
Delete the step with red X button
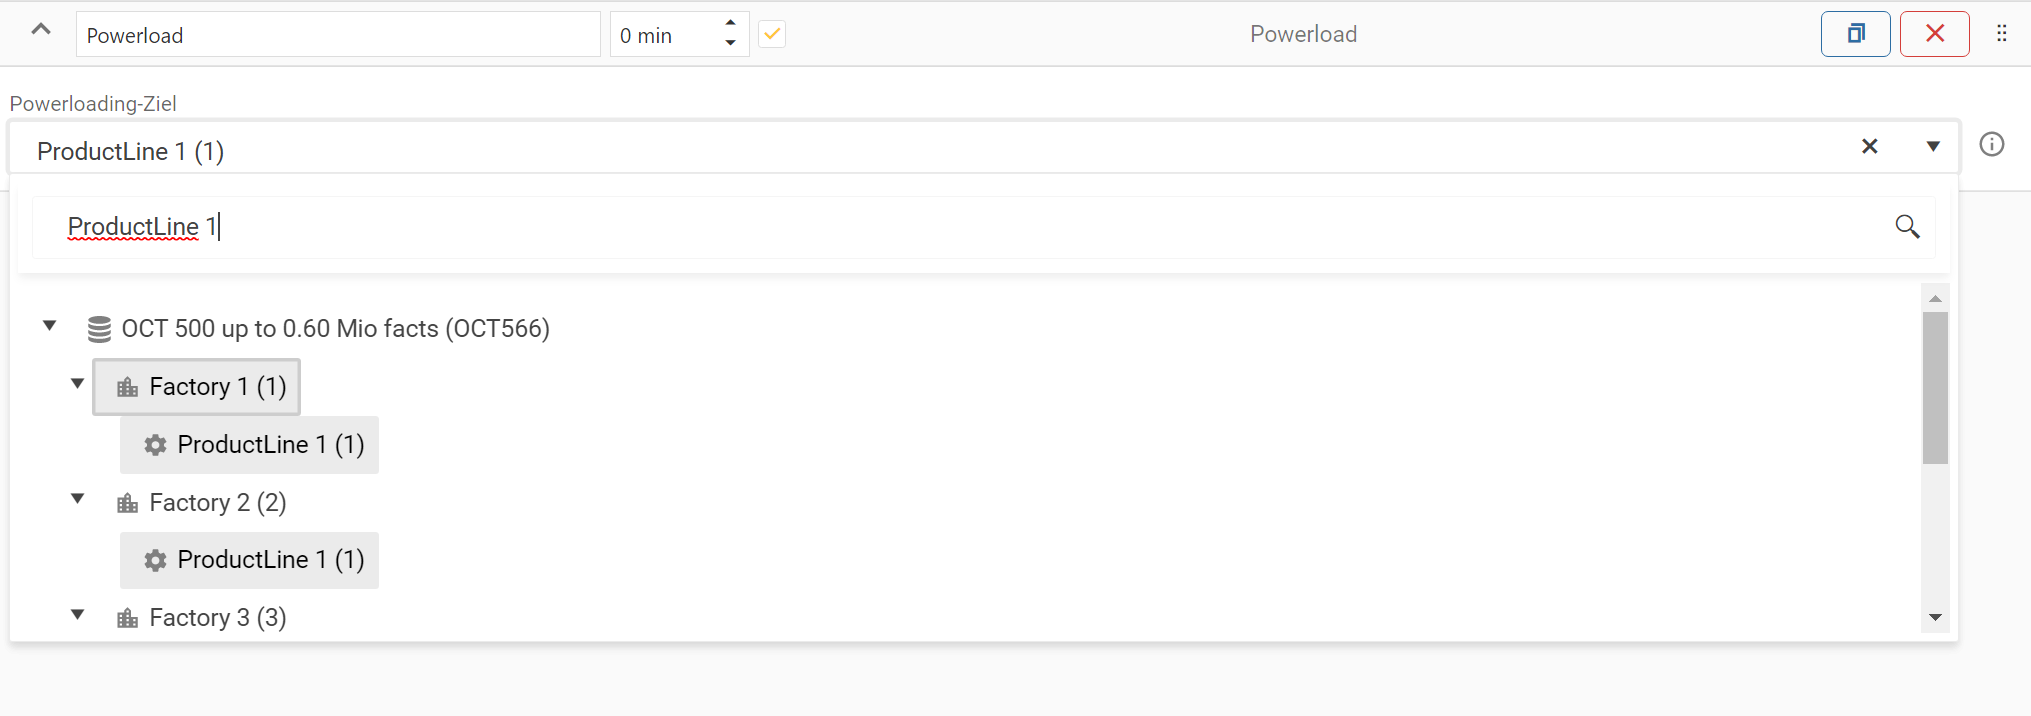pyautogui.click(x=1934, y=34)
